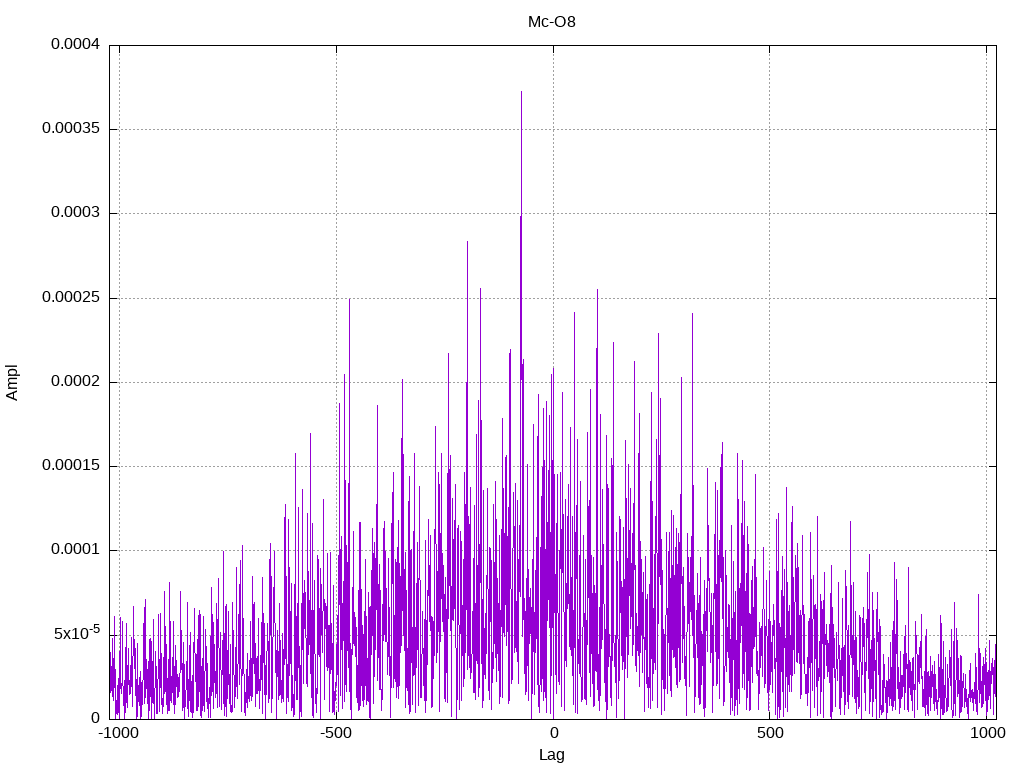Click the 0.00025 Y-axis tick label
The width and height of the screenshot is (1024, 768).
[71, 298]
